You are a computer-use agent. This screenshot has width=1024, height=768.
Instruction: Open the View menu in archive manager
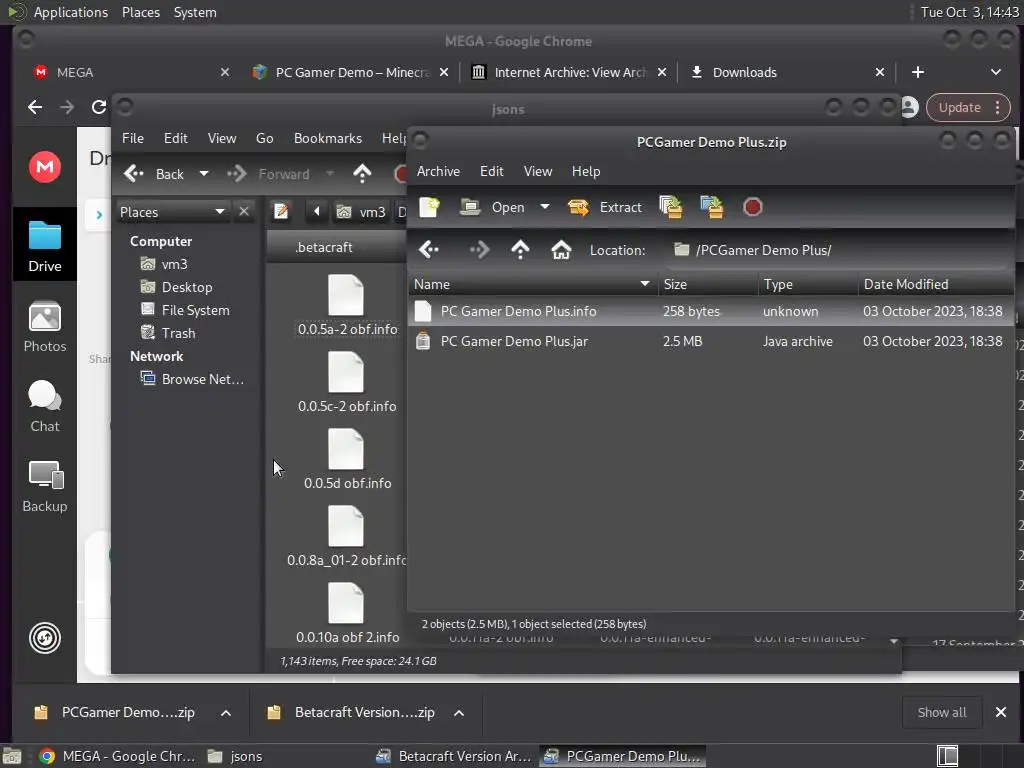pos(537,171)
